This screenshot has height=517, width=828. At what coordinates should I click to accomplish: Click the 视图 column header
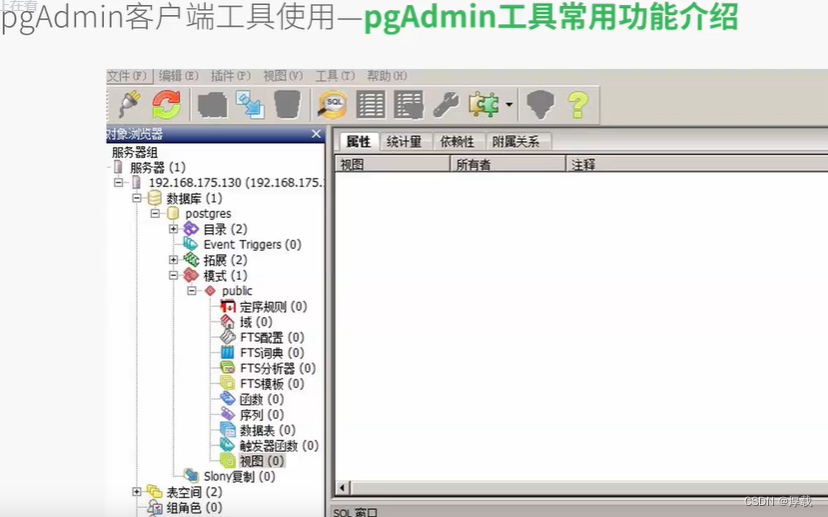point(392,164)
